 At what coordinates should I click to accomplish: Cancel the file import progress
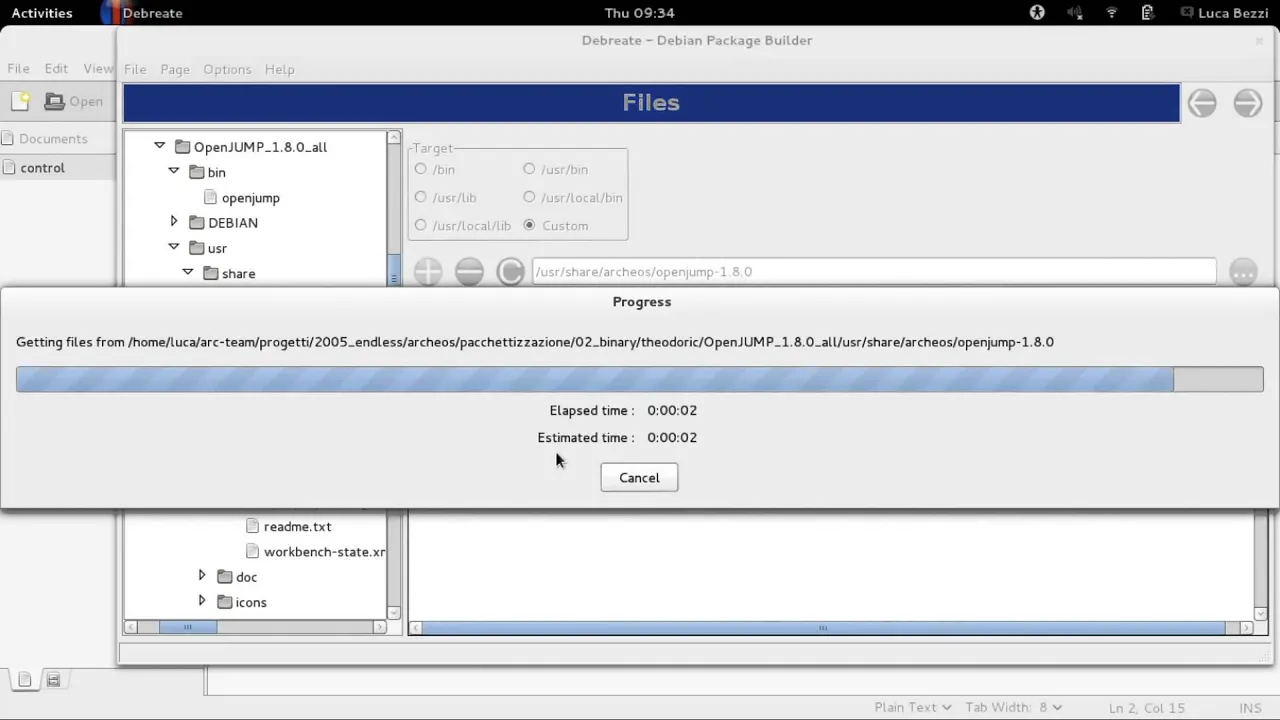[639, 478]
